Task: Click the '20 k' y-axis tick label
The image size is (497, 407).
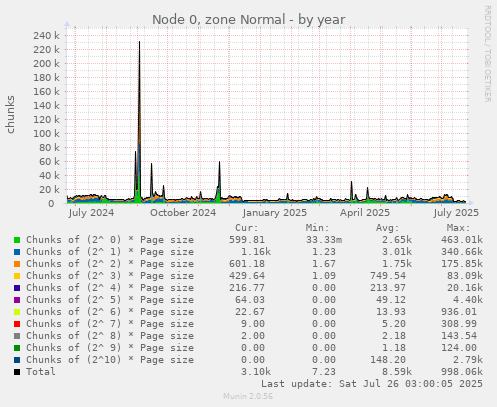Action: coord(49,189)
